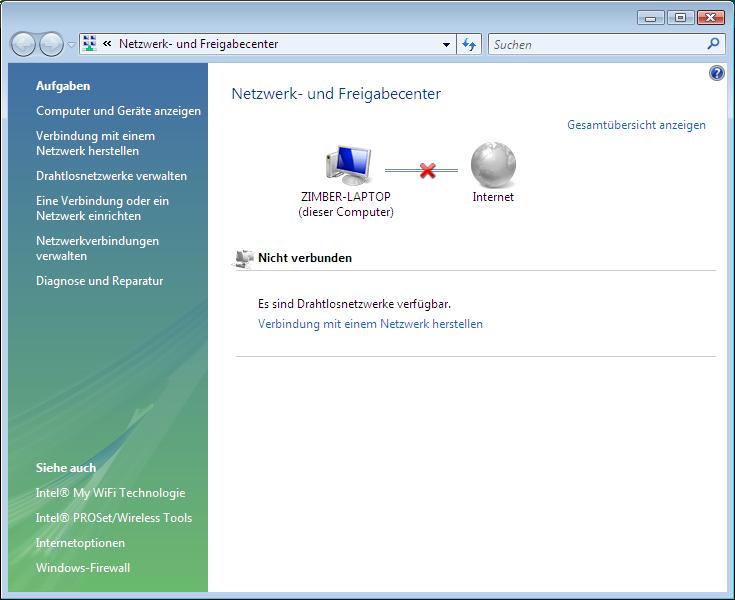Click the Netzwerk- und Freigabecenter page title

(x=336, y=94)
